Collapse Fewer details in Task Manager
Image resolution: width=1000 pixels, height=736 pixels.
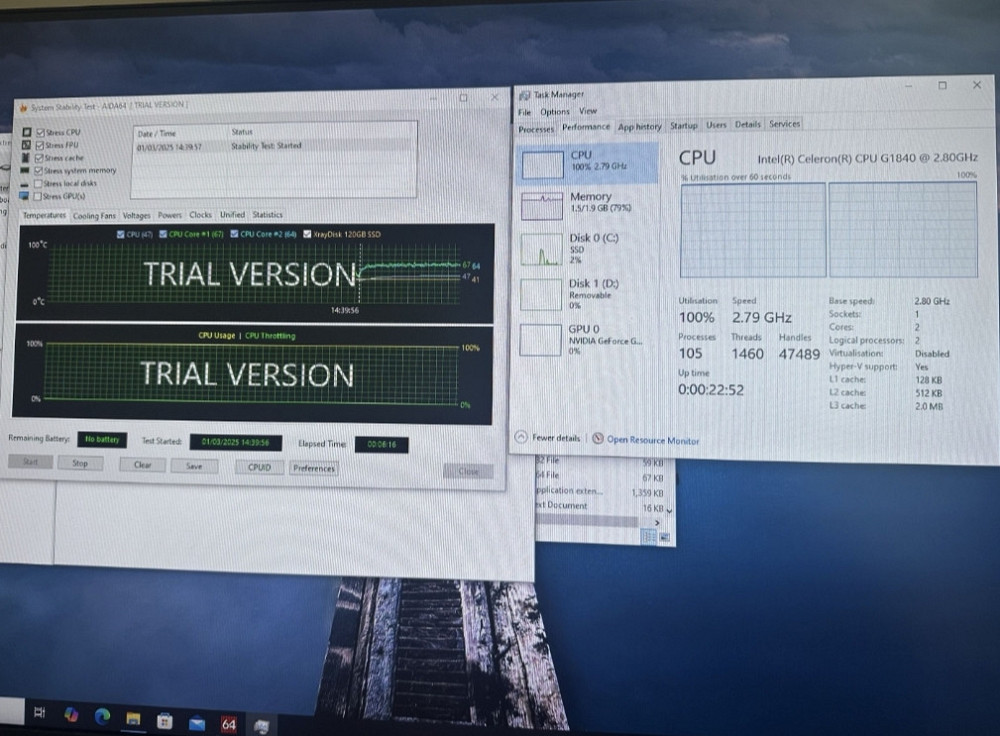tap(551, 437)
